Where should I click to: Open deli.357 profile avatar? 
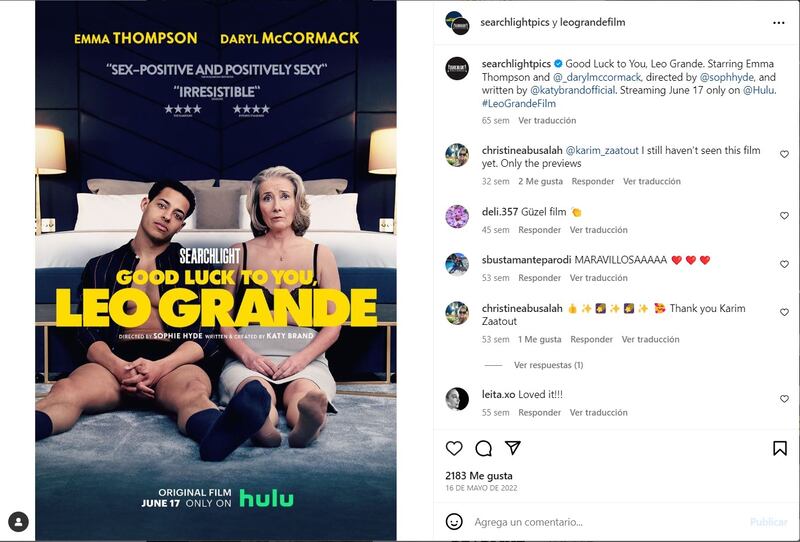(457, 216)
